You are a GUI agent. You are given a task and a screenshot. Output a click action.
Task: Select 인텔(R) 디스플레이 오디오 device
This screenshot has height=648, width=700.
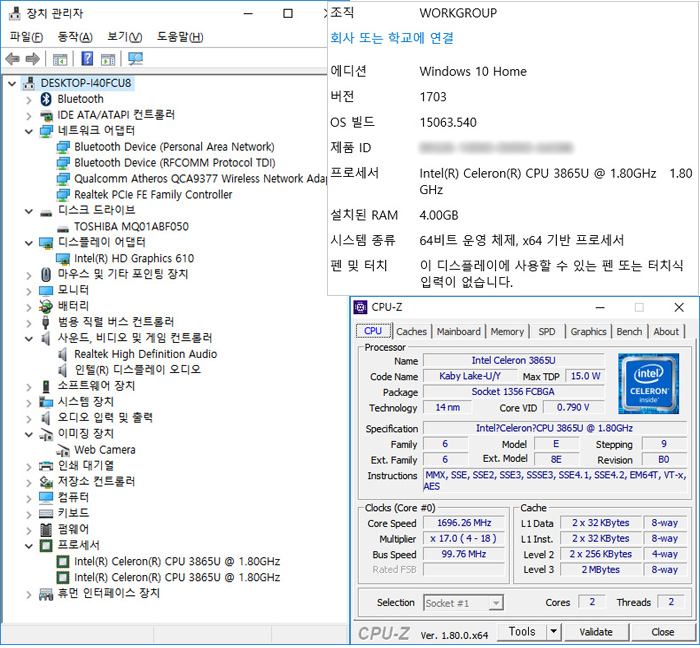(x=138, y=370)
